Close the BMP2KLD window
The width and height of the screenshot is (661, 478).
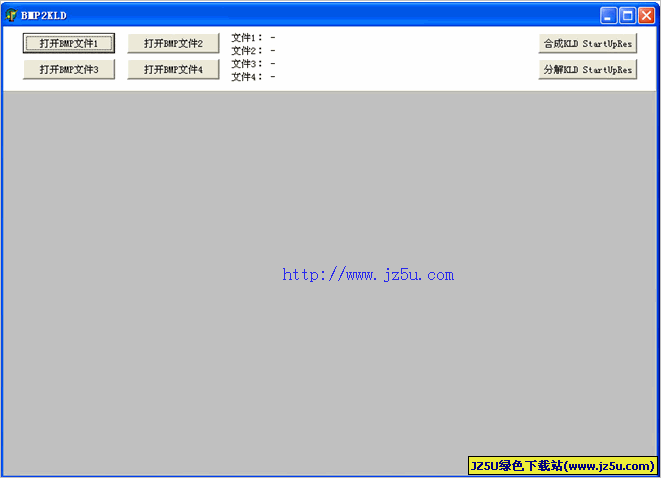tap(646, 16)
